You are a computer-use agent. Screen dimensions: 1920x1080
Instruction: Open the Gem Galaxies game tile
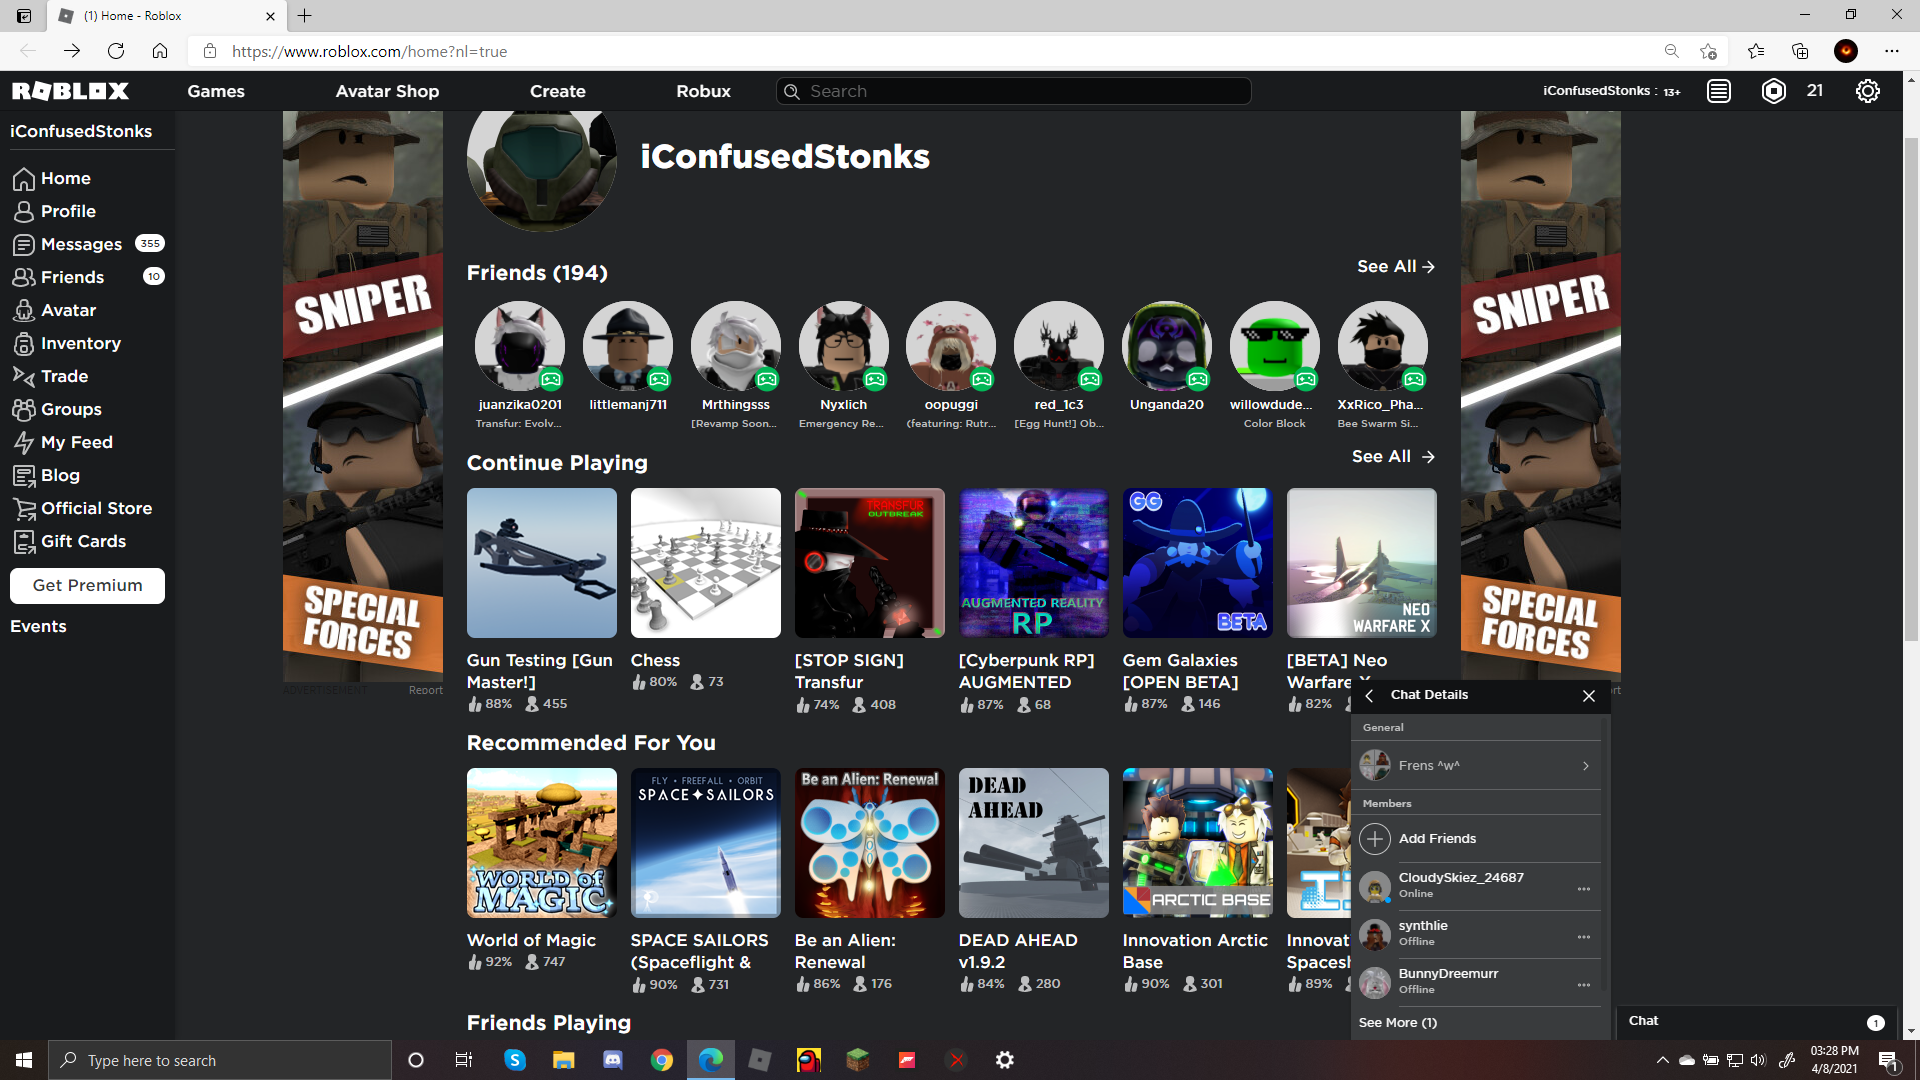(x=1198, y=563)
